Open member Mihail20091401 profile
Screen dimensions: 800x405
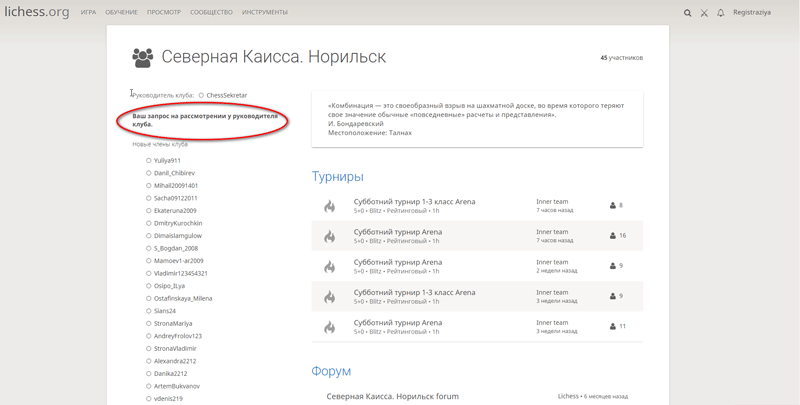pyautogui.click(x=176, y=186)
